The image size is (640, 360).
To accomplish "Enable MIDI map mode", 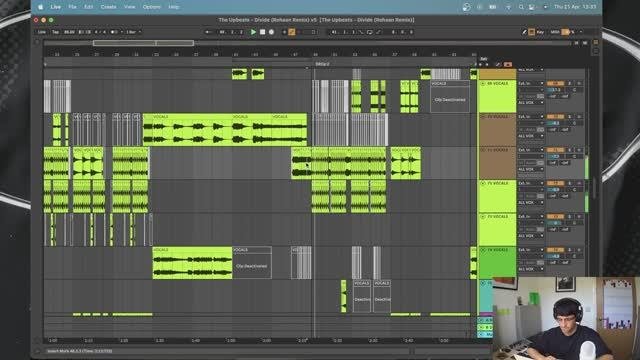I will tap(555, 32).
